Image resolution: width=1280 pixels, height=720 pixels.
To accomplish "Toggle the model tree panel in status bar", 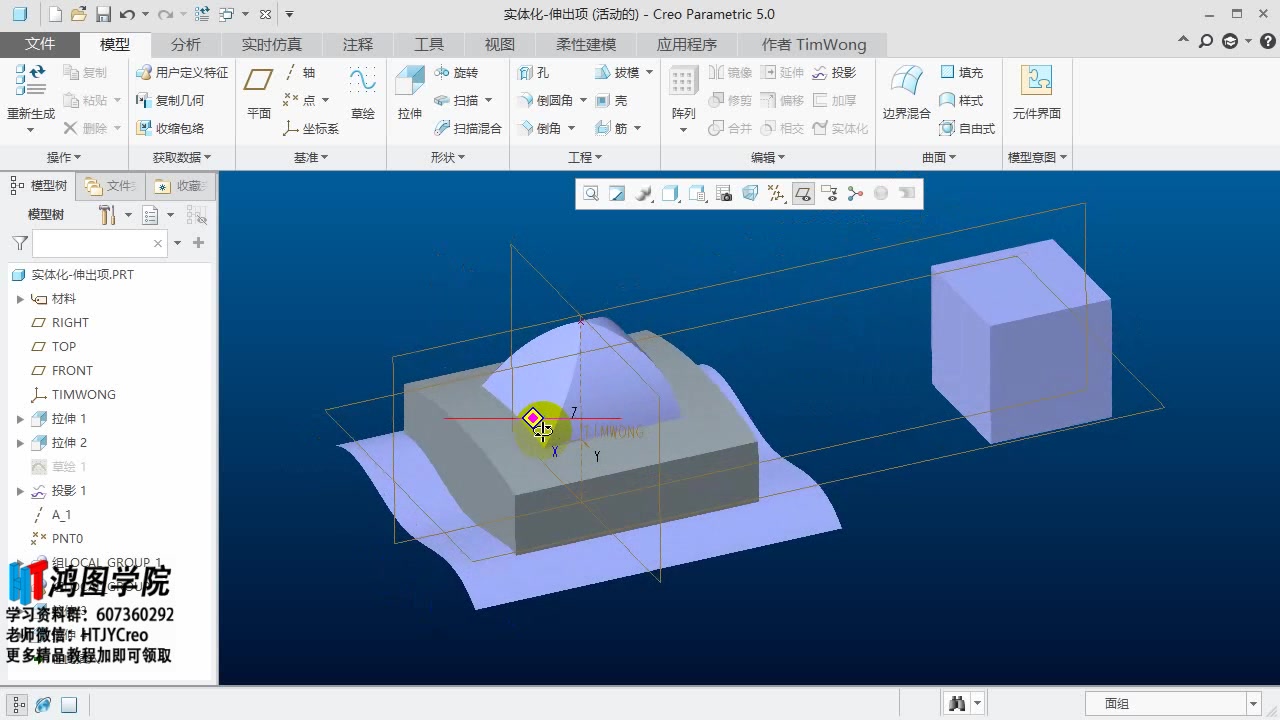I will click(18, 704).
